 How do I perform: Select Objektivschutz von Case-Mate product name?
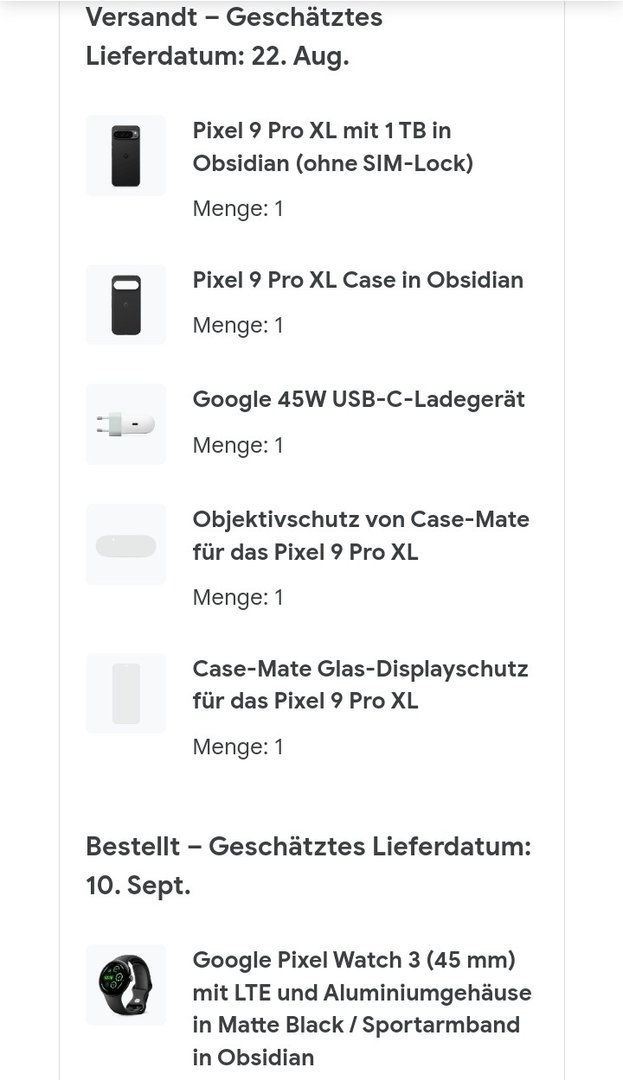click(361, 535)
